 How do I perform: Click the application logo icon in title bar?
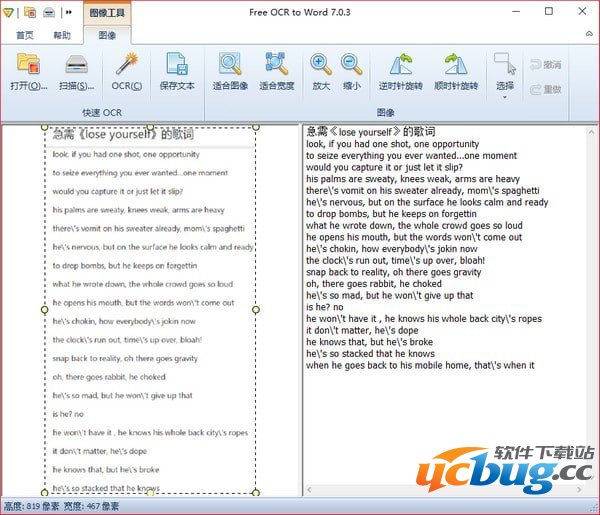(8, 13)
